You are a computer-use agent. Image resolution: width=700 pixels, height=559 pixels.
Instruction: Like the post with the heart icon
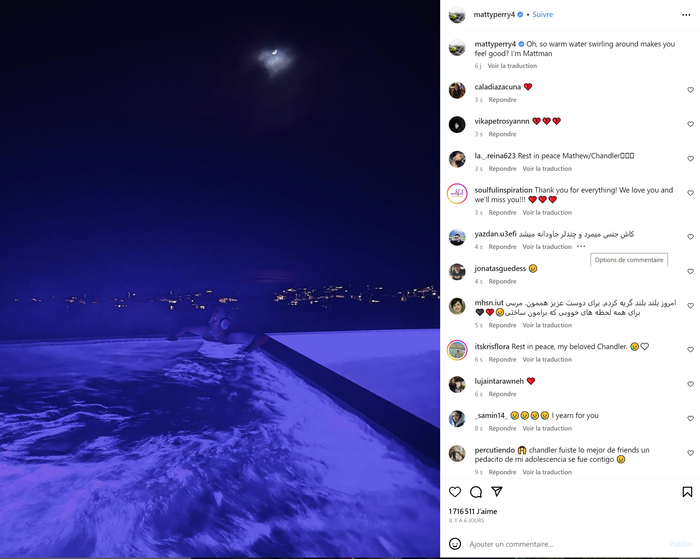(455, 492)
